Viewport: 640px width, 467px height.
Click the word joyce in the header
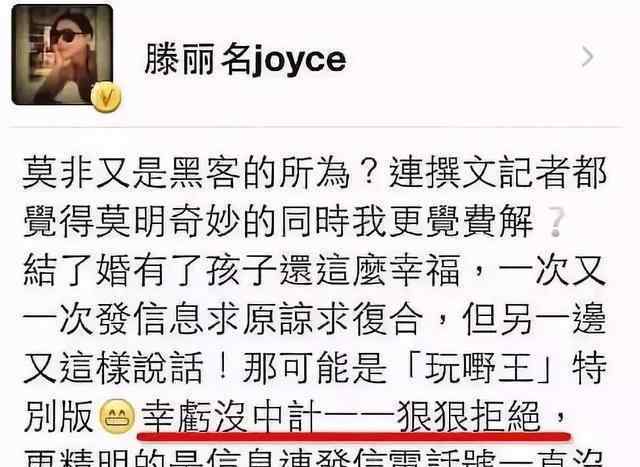pyautogui.click(x=298, y=61)
